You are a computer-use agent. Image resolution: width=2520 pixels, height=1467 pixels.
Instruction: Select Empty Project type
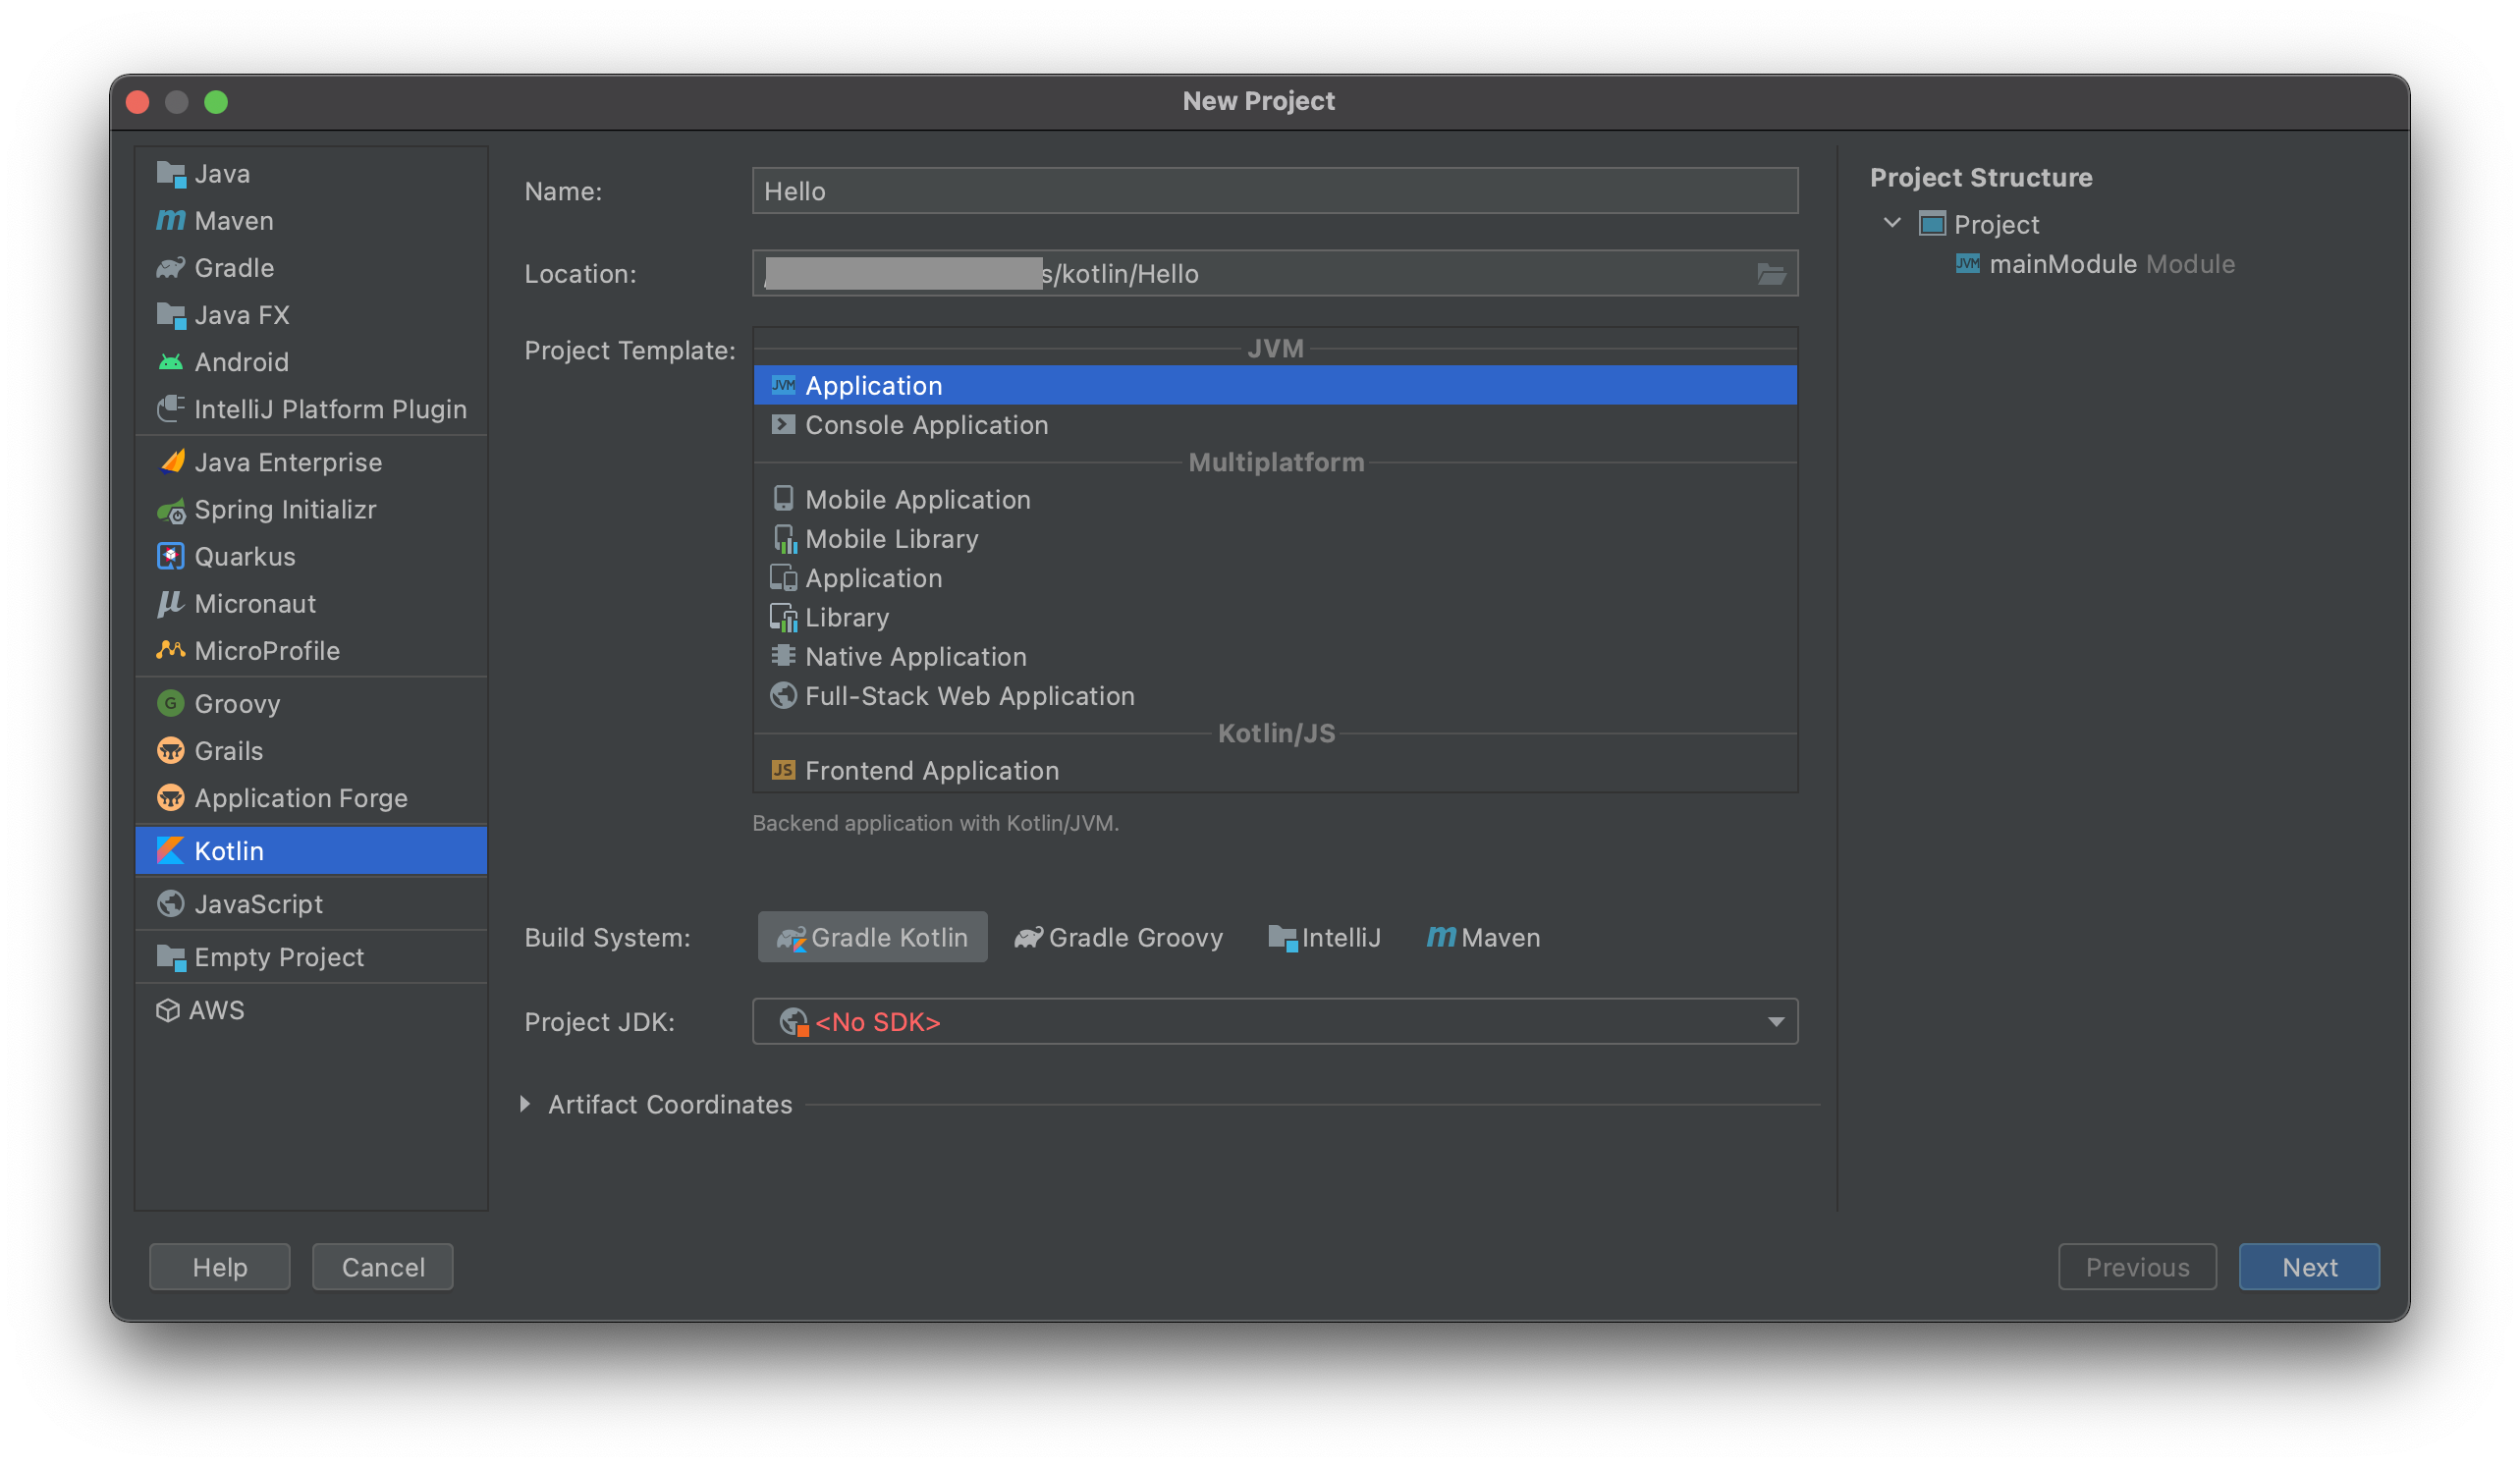click(x=311, y=956)
